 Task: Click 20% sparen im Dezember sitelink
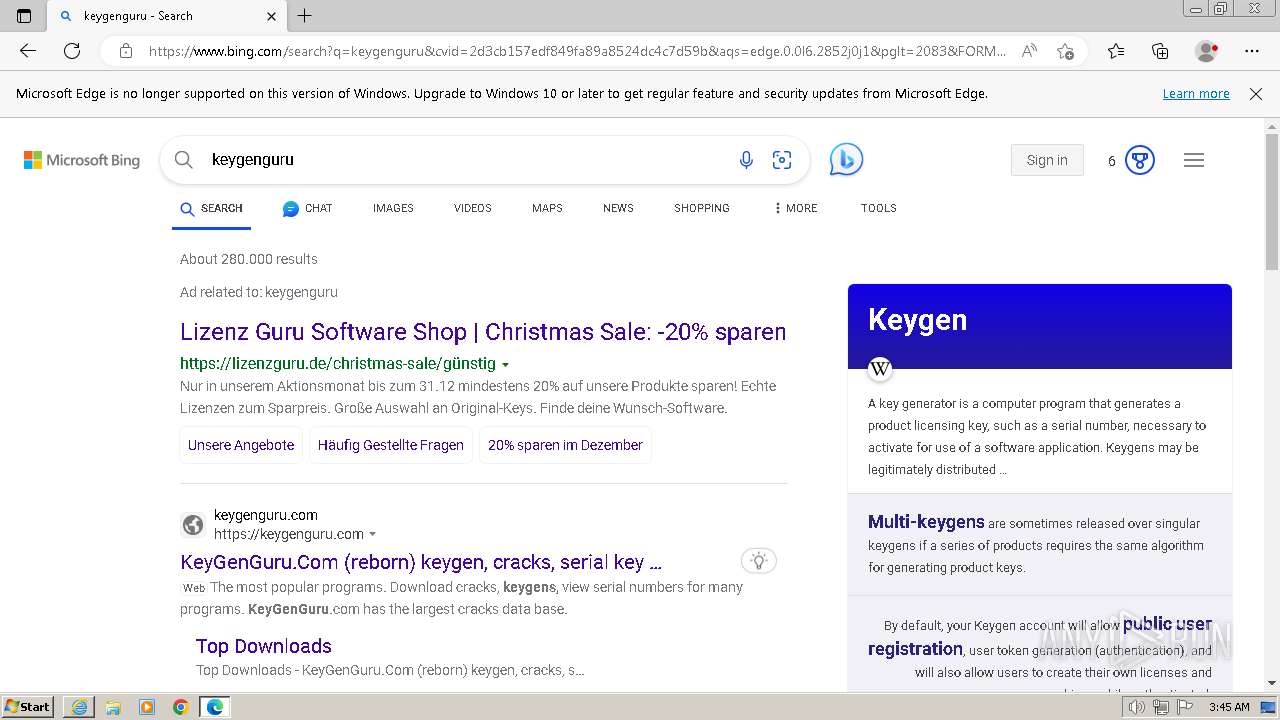click(565, 445)
